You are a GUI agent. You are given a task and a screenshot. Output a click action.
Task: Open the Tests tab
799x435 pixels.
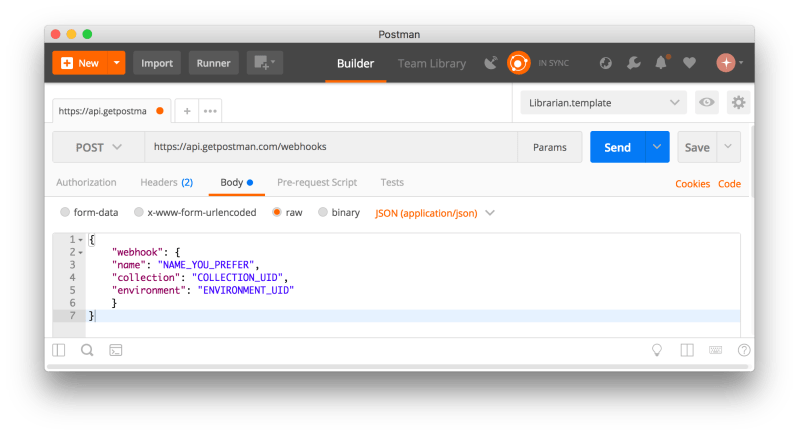coord(392,182)
